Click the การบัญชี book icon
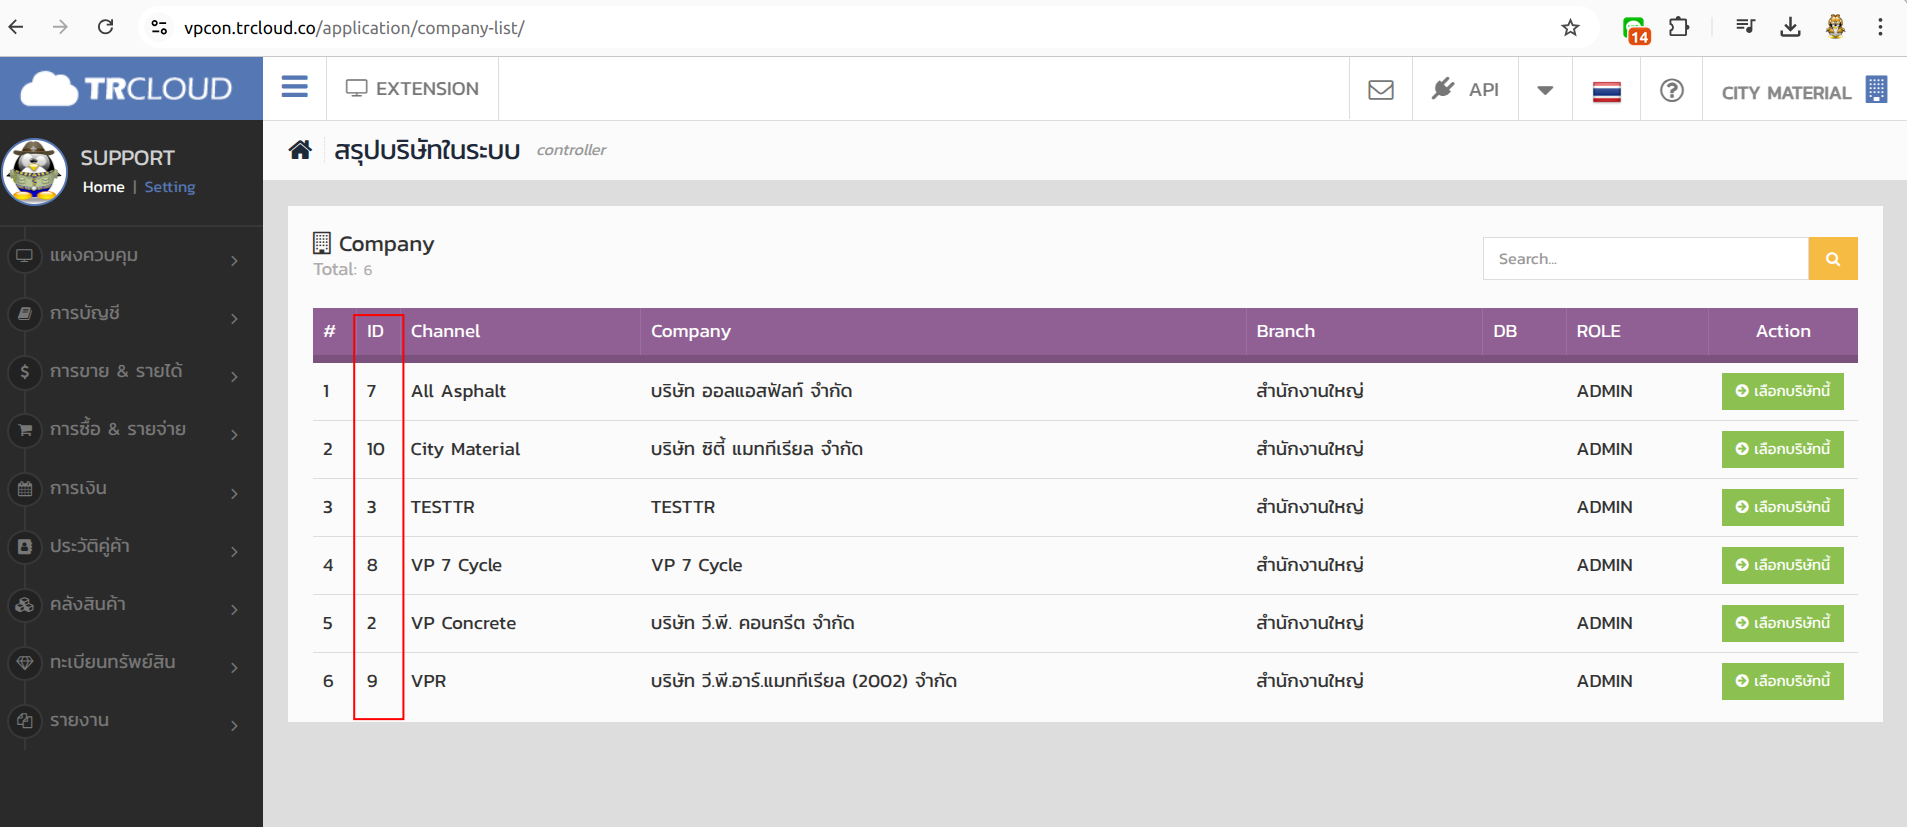This screenshot has height=827, width=1907. coord(25,313)
